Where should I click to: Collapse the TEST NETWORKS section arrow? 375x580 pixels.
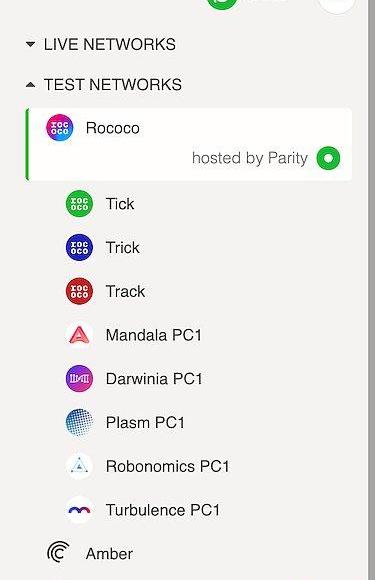click(30, 85)
